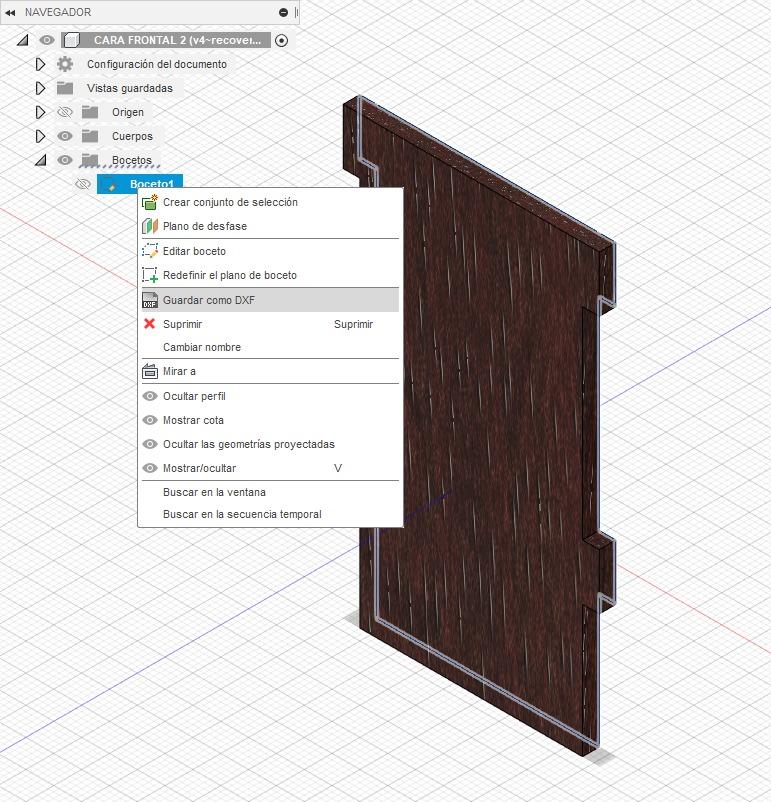
Task: Collapse the Bocetos node
Action: coord(41,161)
